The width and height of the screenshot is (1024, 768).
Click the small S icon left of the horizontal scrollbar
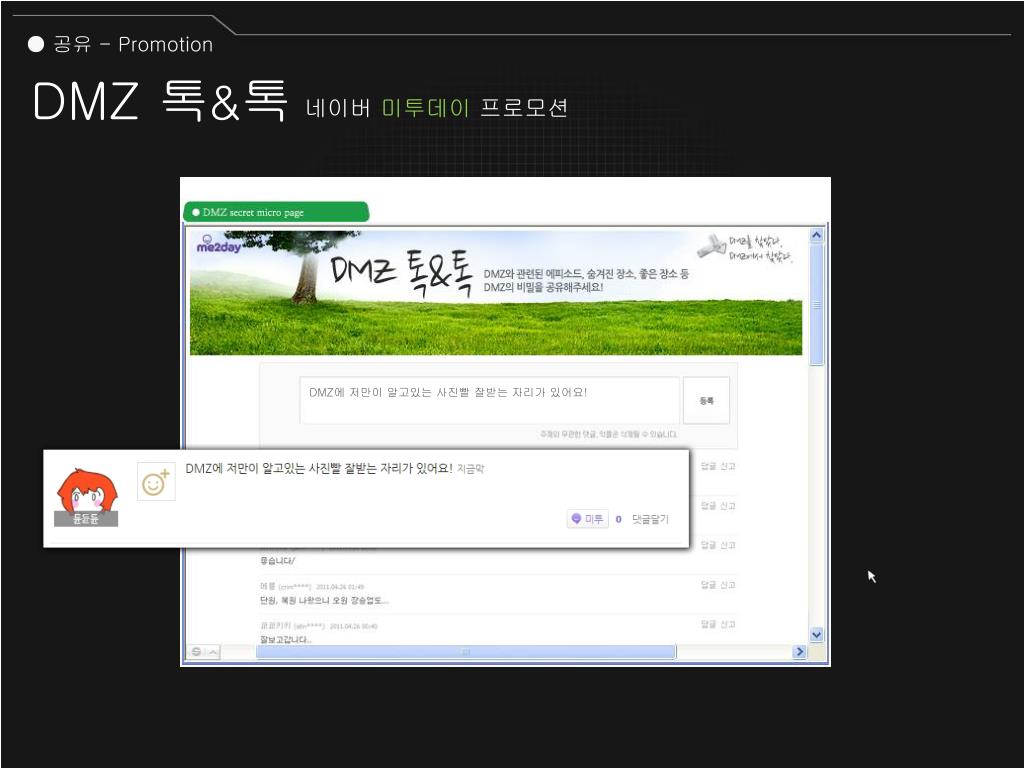click(196, 652)
